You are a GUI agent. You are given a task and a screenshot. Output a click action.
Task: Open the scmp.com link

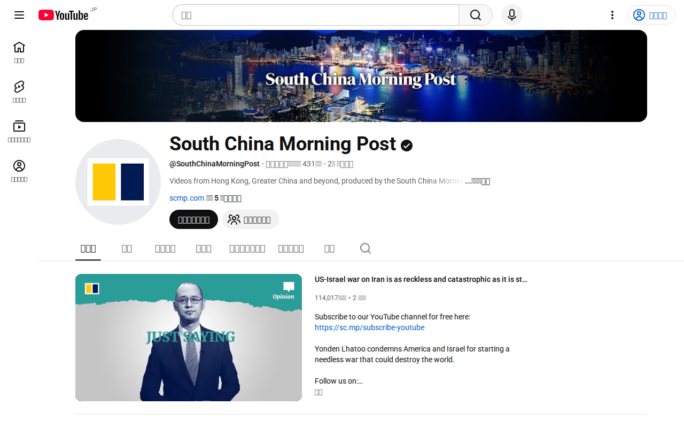187,198
